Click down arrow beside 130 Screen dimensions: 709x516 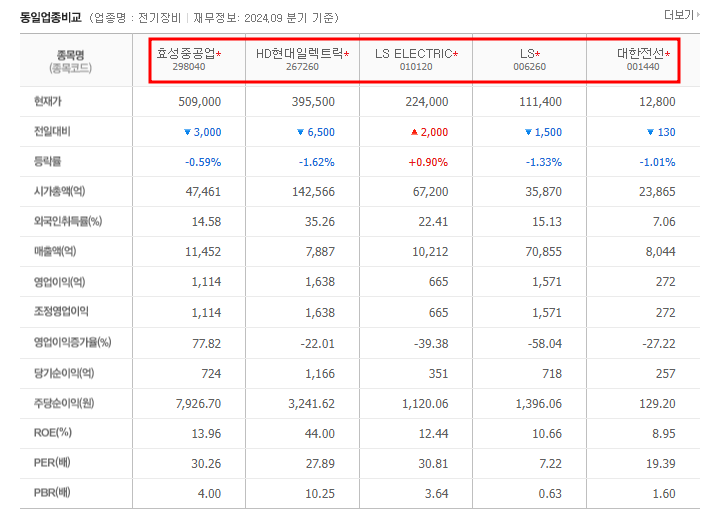pos(650,132)
